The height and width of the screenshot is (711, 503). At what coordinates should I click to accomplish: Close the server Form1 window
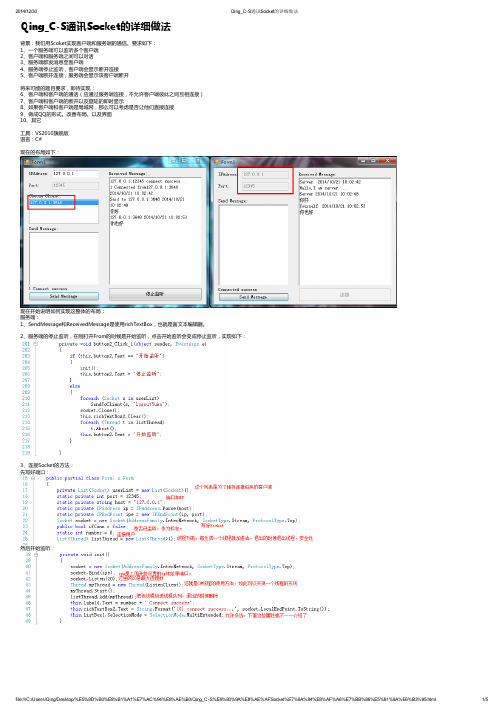point(199,161)
